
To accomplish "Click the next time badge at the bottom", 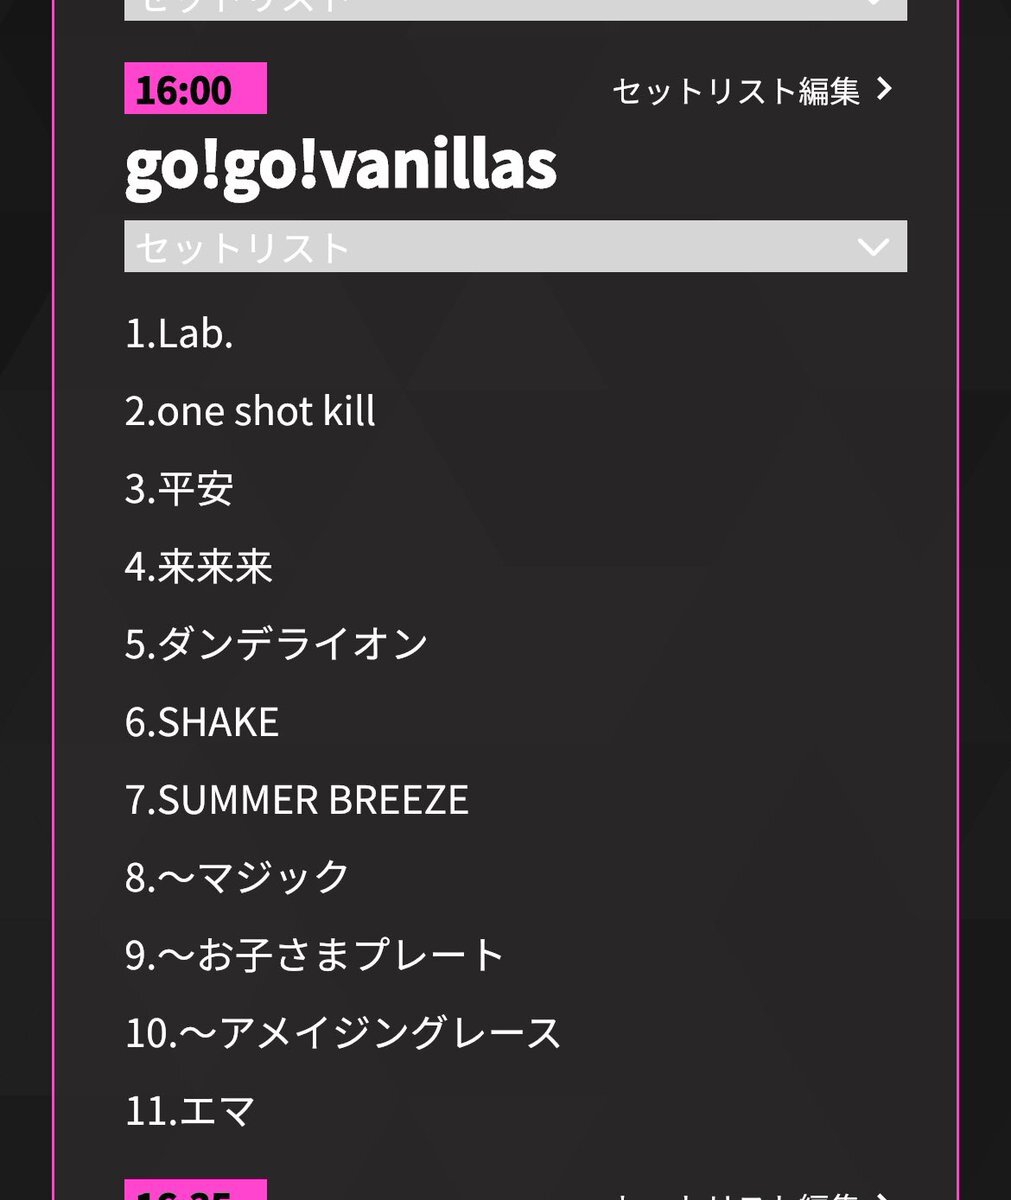I will pos(195,1191).
